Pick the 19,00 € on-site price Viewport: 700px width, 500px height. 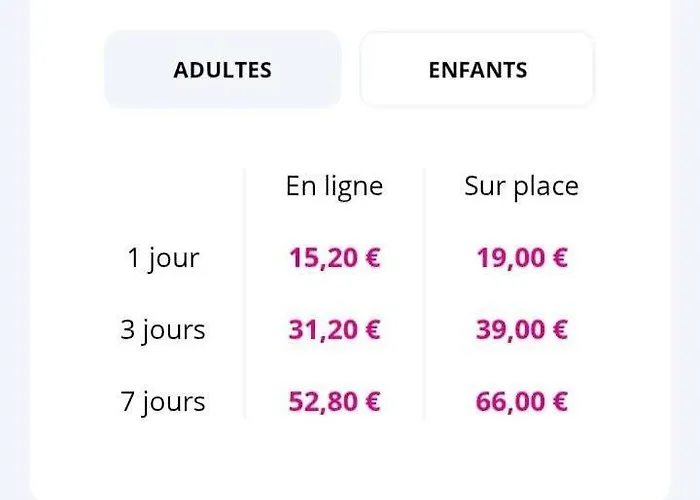pyautogui.click(x=521, y=258)
